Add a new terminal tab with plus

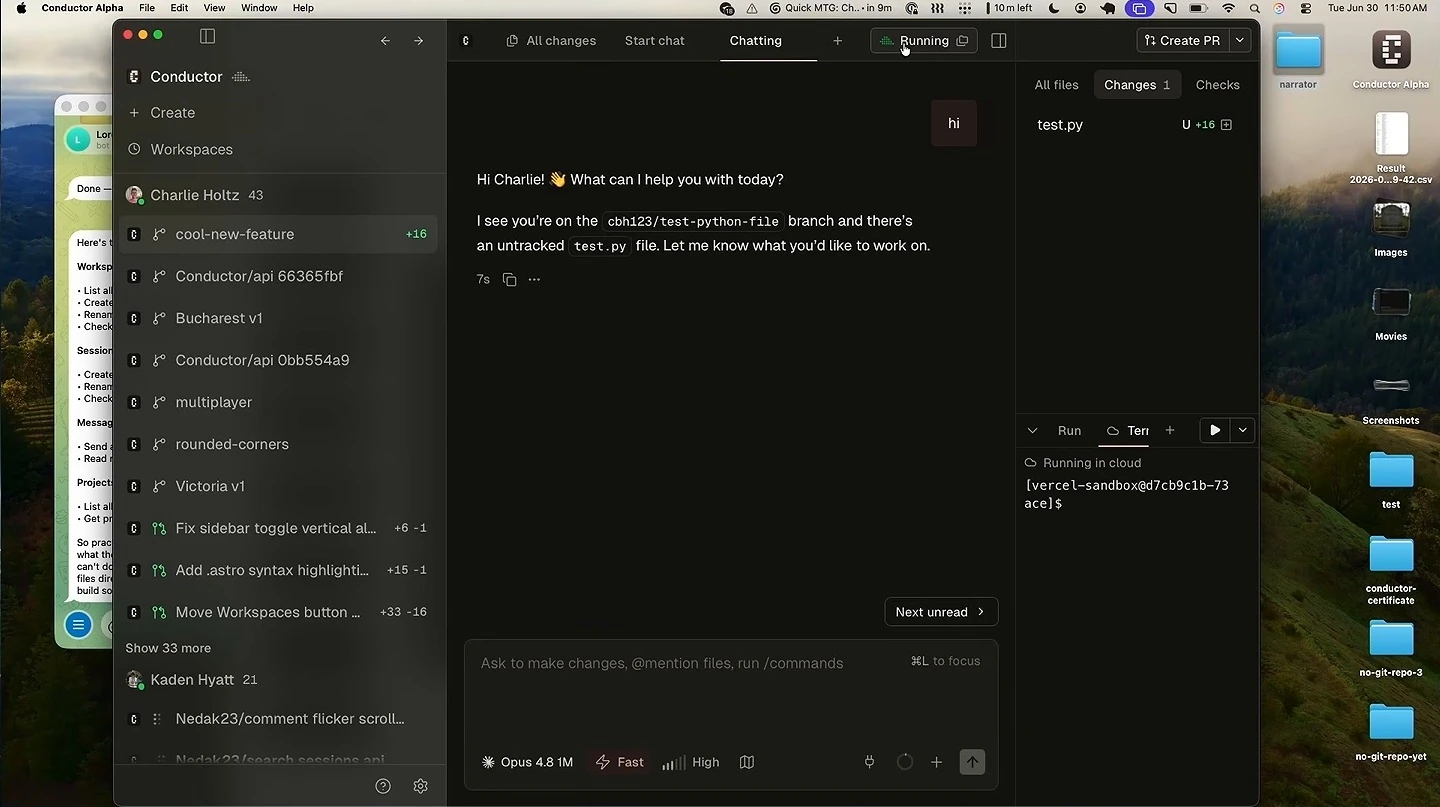click(x=1170, y=430)
